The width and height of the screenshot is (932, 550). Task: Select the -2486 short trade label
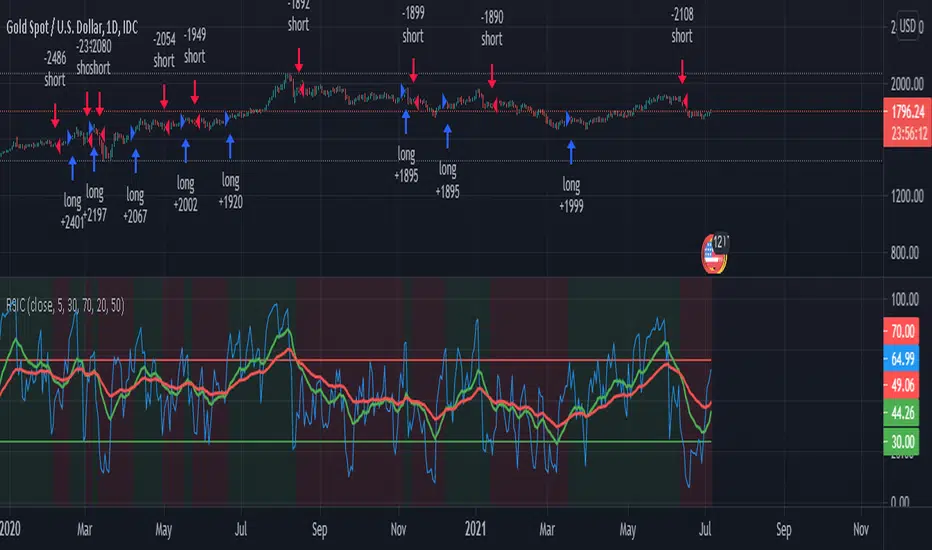(55, 69)
